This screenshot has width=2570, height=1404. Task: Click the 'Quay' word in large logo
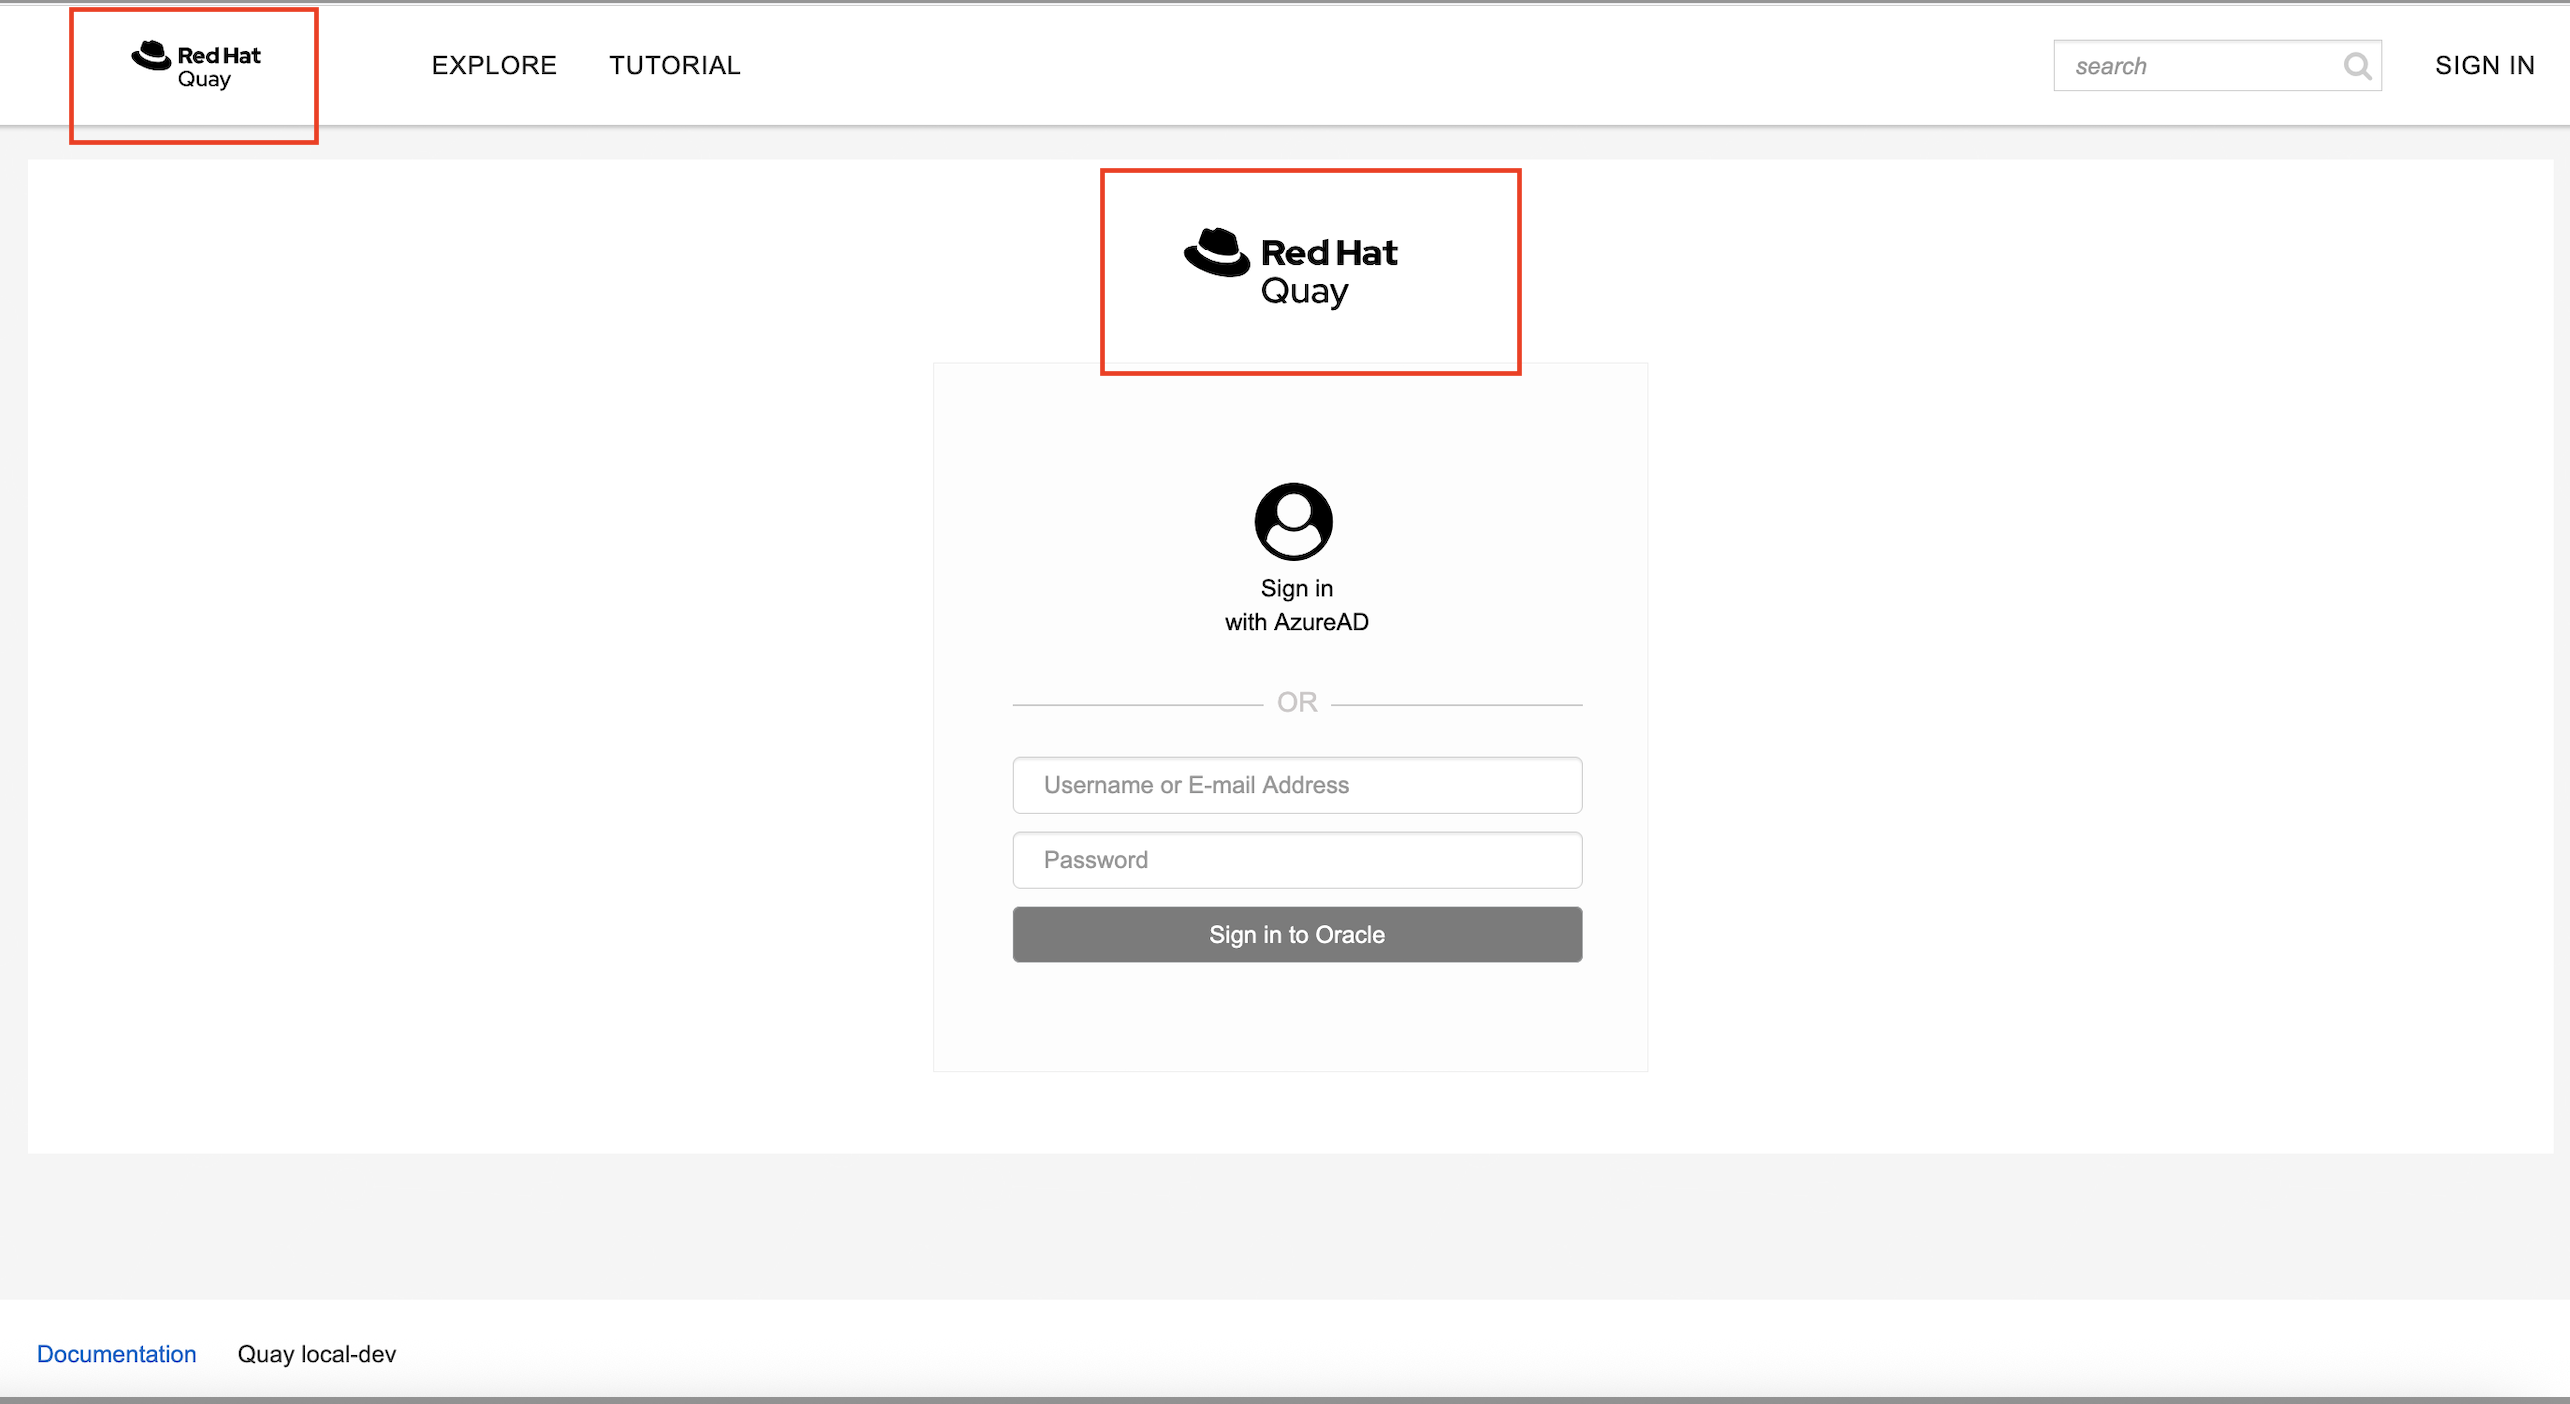point(1304,291)
